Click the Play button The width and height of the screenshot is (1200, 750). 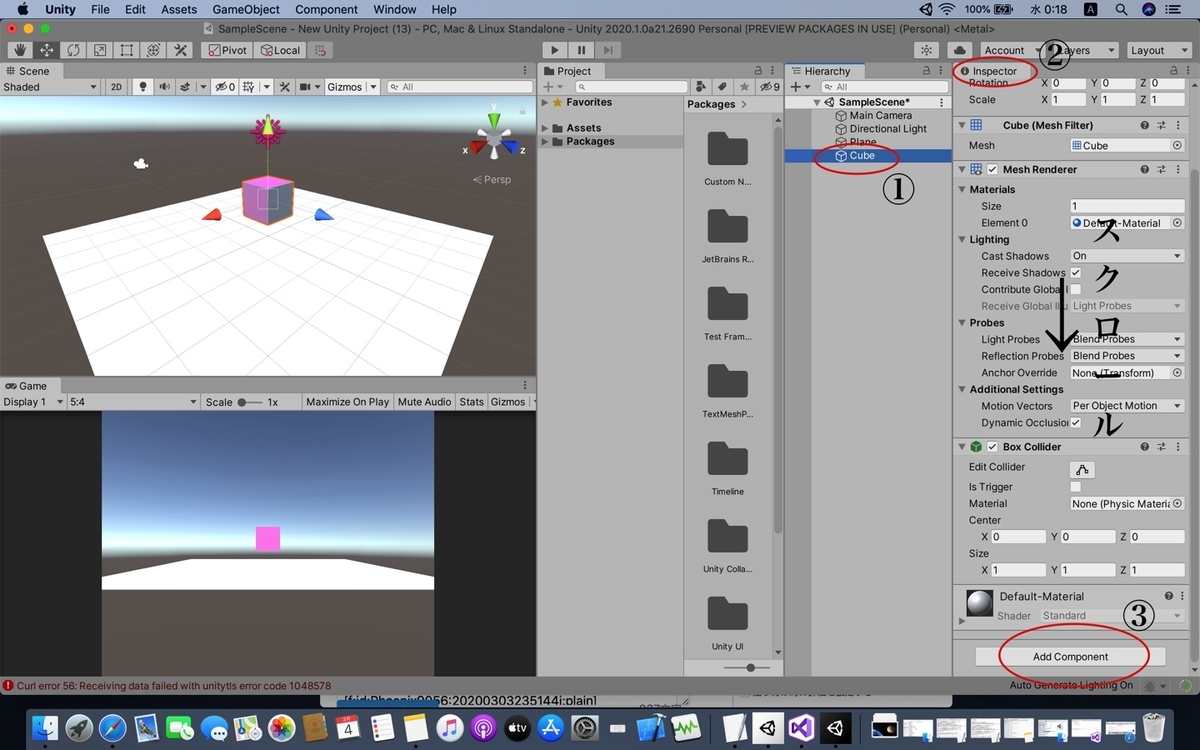(x=555, y=50)
